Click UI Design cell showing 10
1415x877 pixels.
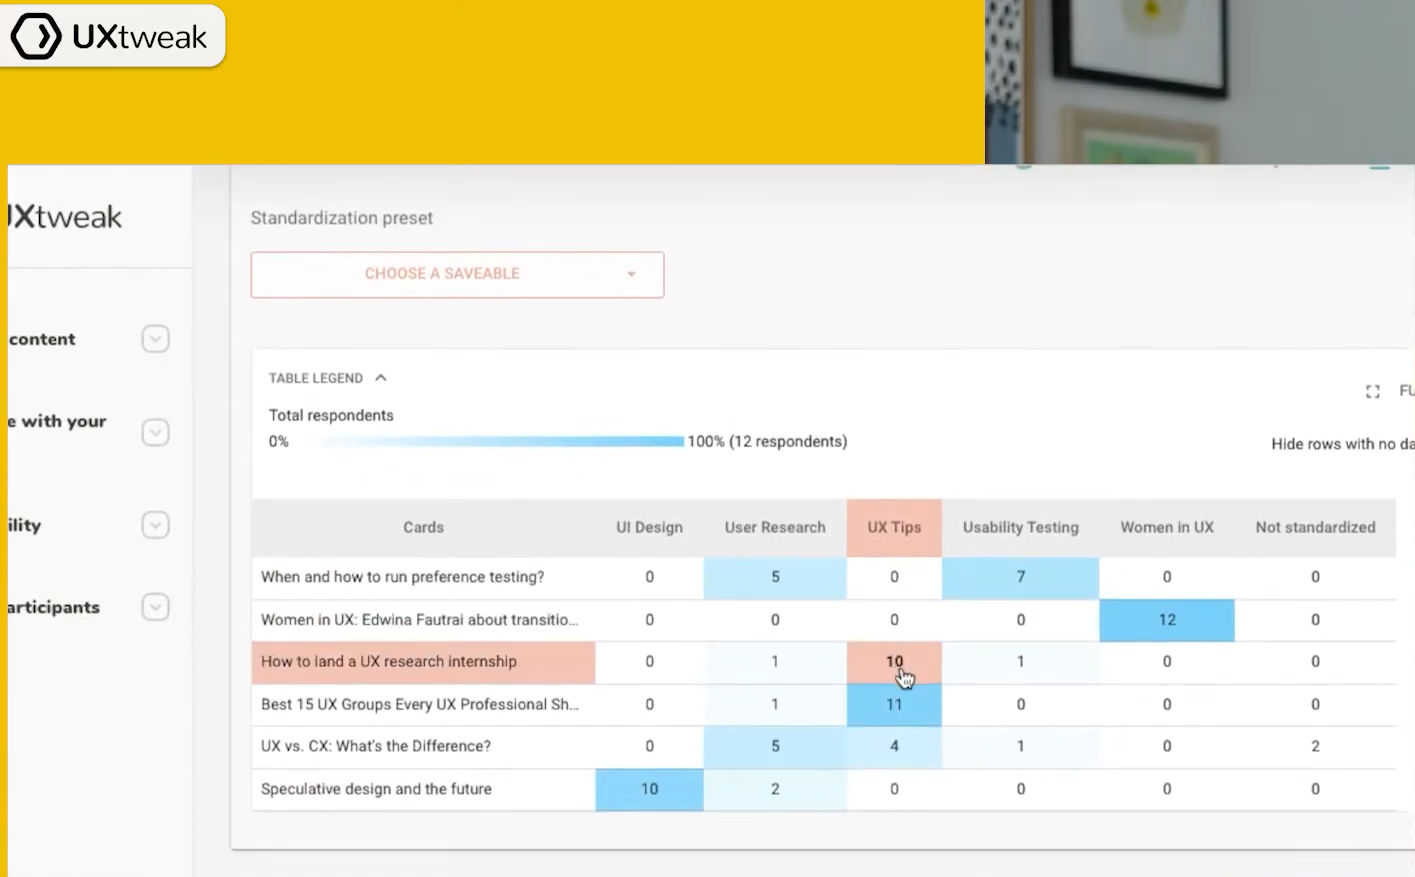pyautogui.click(x=649, y=789)
